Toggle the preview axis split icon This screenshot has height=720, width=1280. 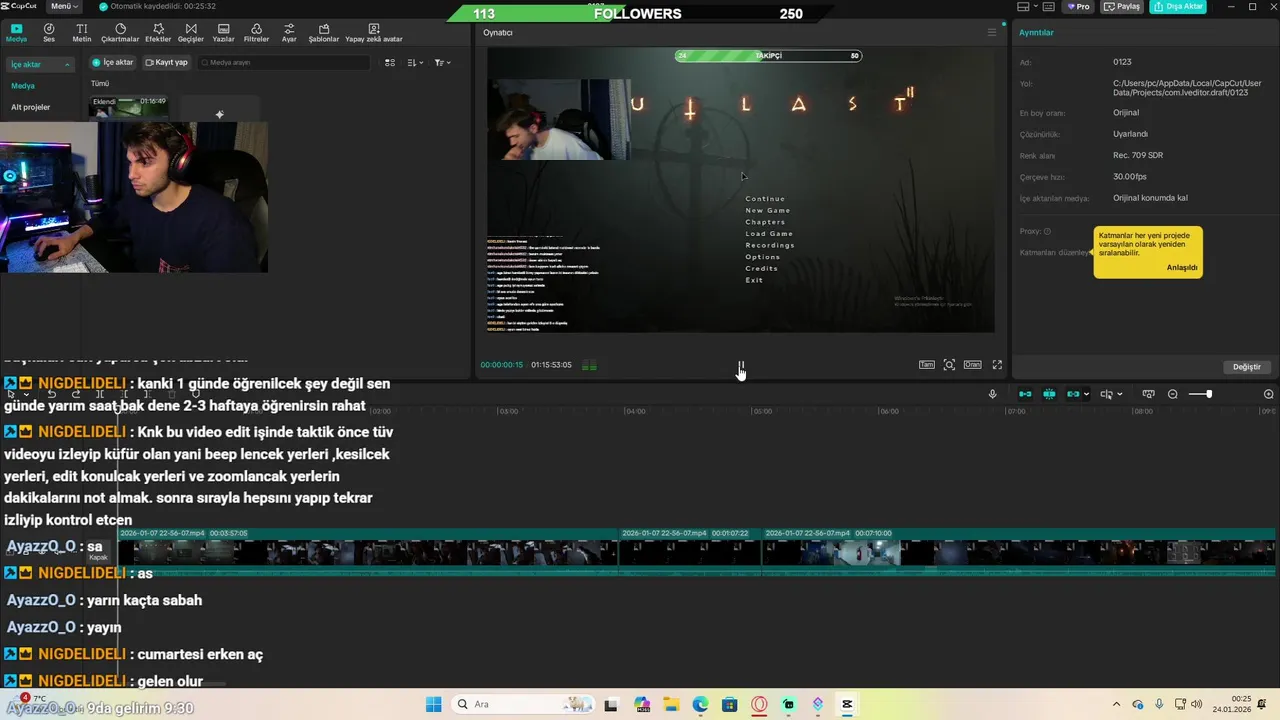(1106, 394)
